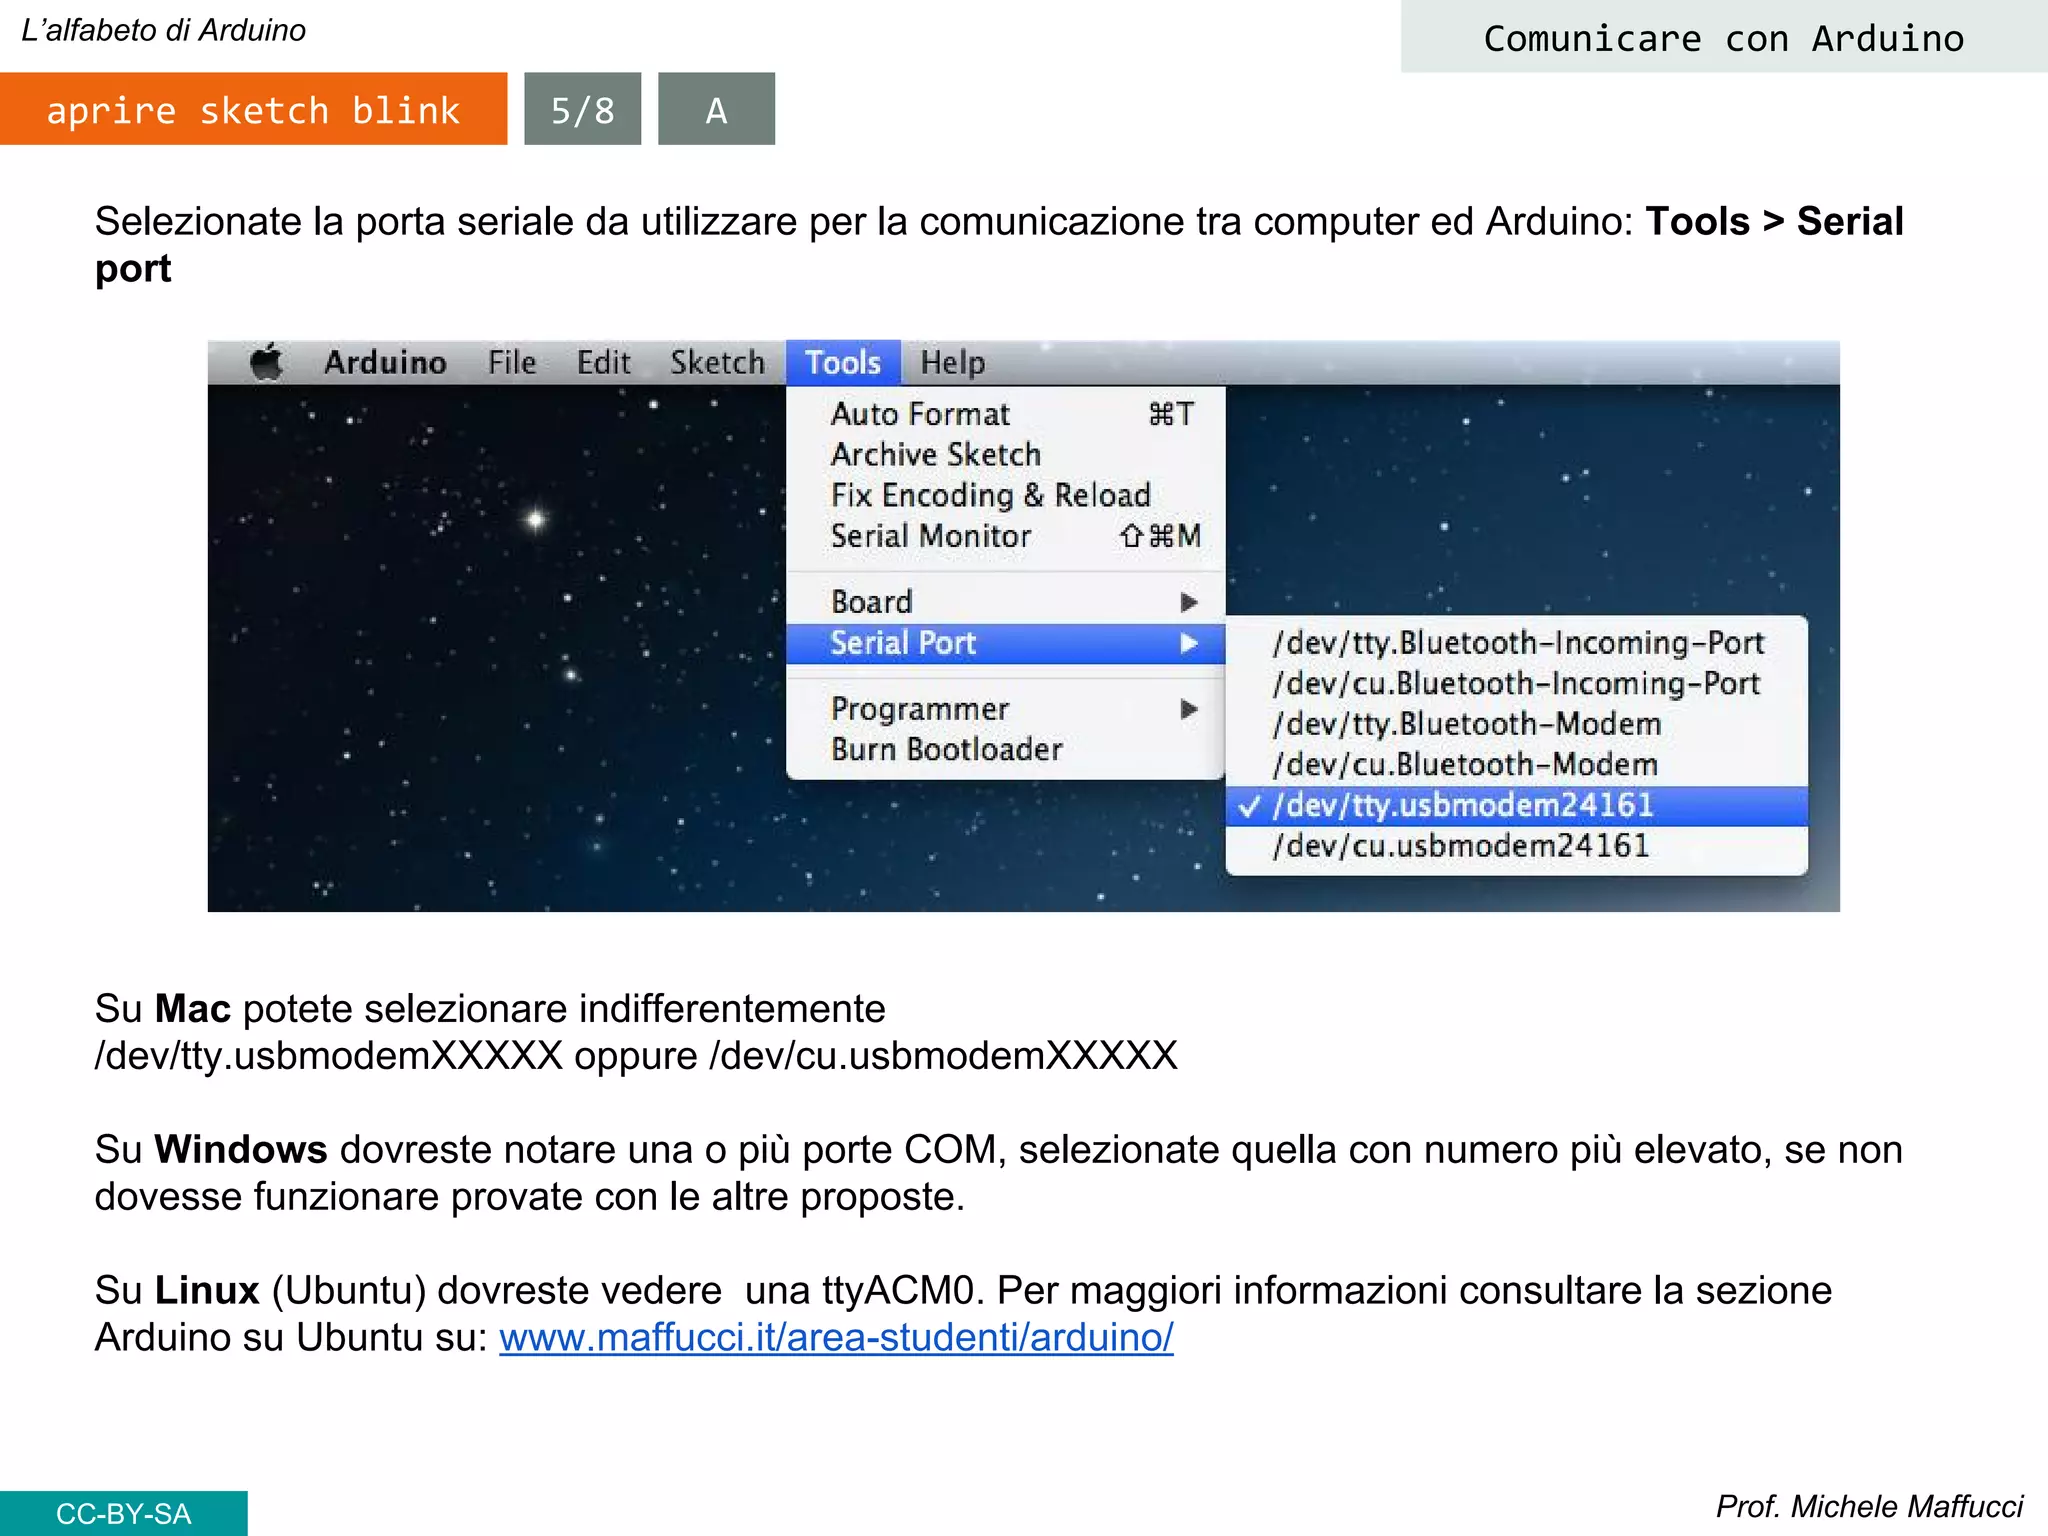Click the ⇧⌘M shortcut beside Serial Monitor
The height and width of the screenshot is (1536, 2048).
click(1160, 536)
